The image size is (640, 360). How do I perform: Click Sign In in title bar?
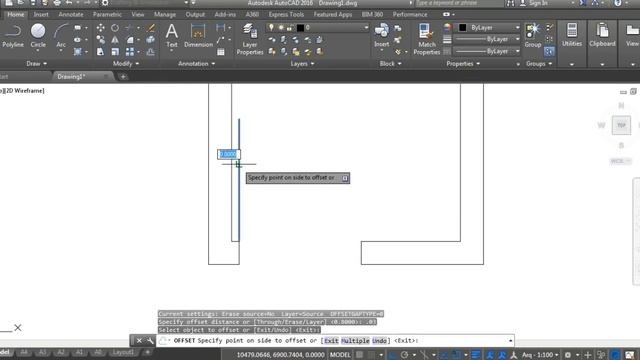point(538,3)
